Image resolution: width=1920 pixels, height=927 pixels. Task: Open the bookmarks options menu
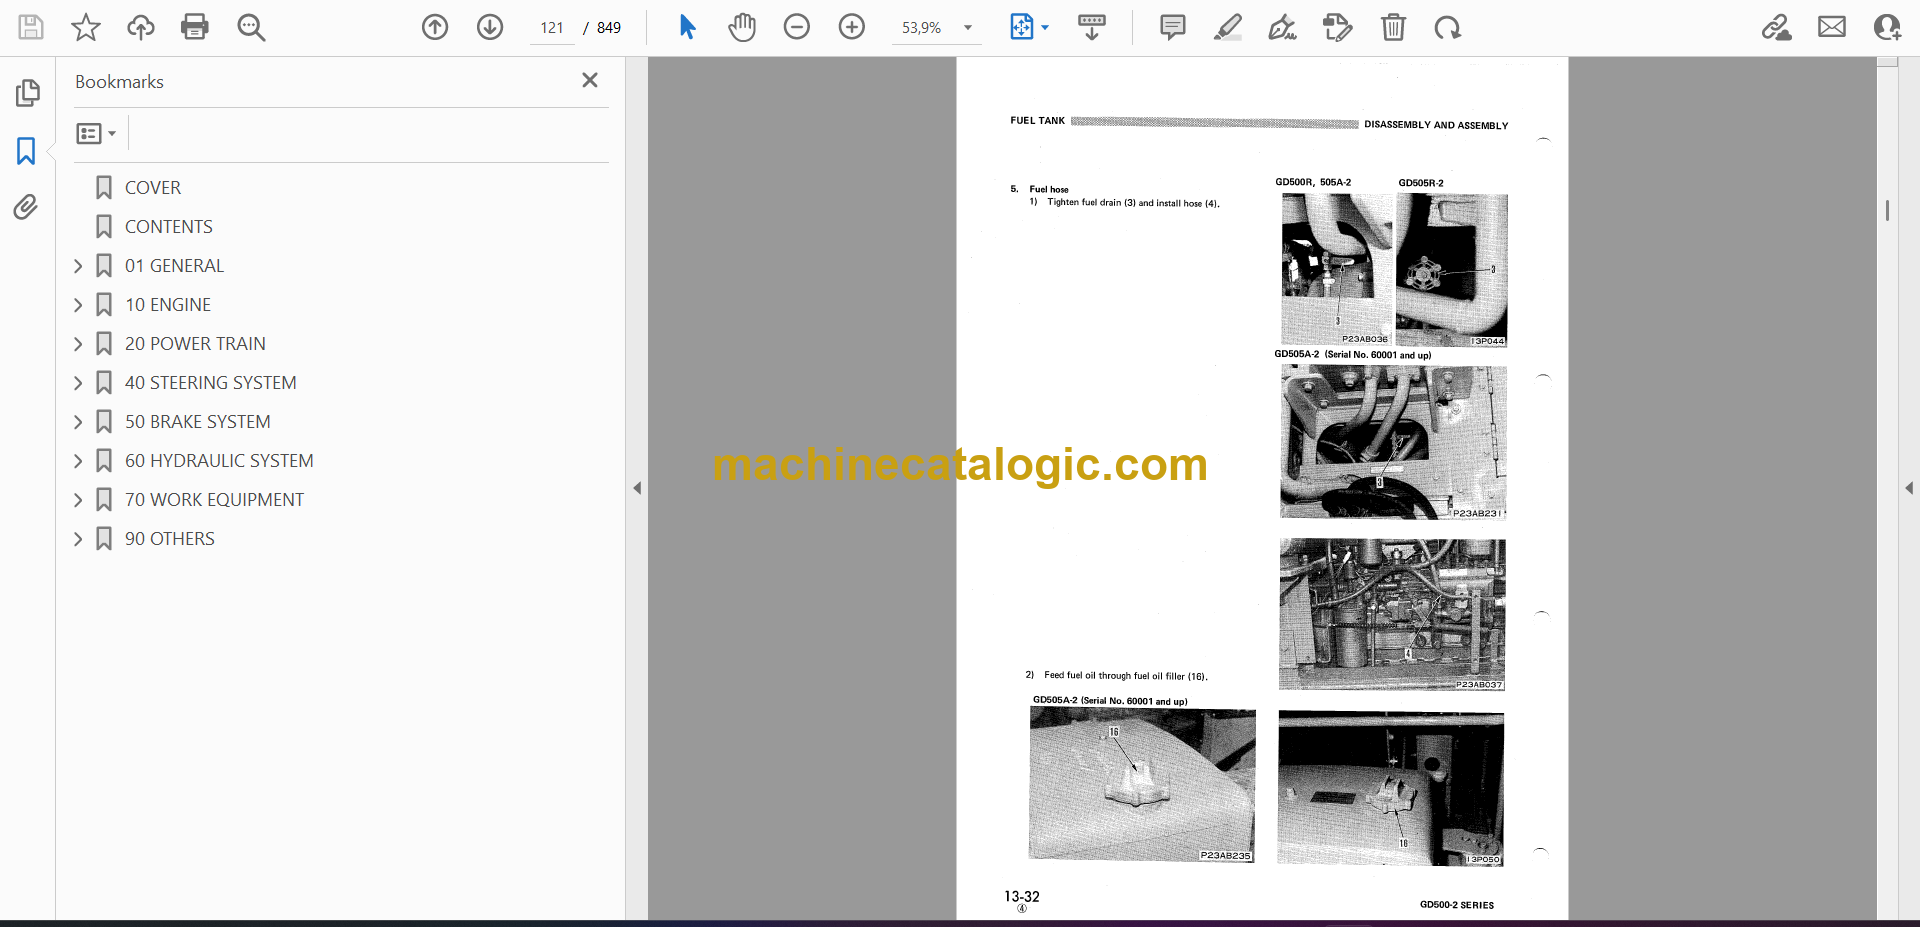click(x=97, y=133)
